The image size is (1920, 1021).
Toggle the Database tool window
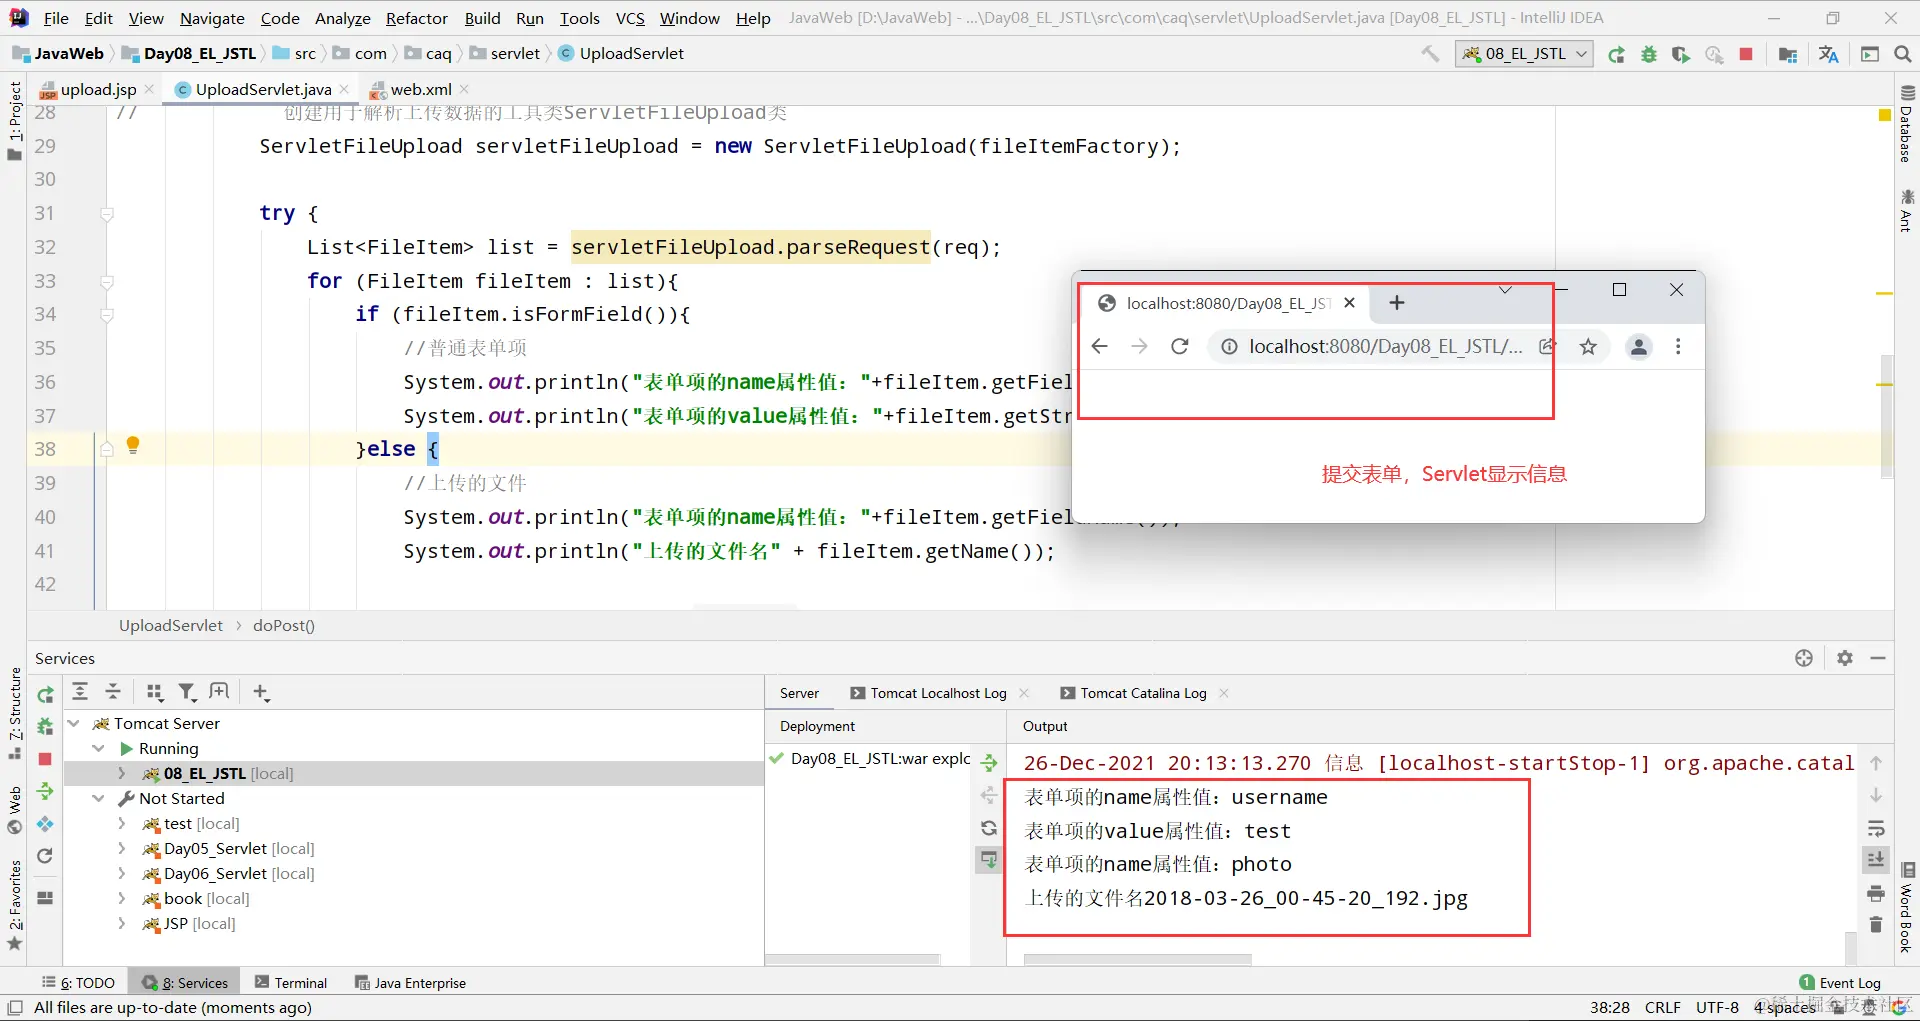1907,124
